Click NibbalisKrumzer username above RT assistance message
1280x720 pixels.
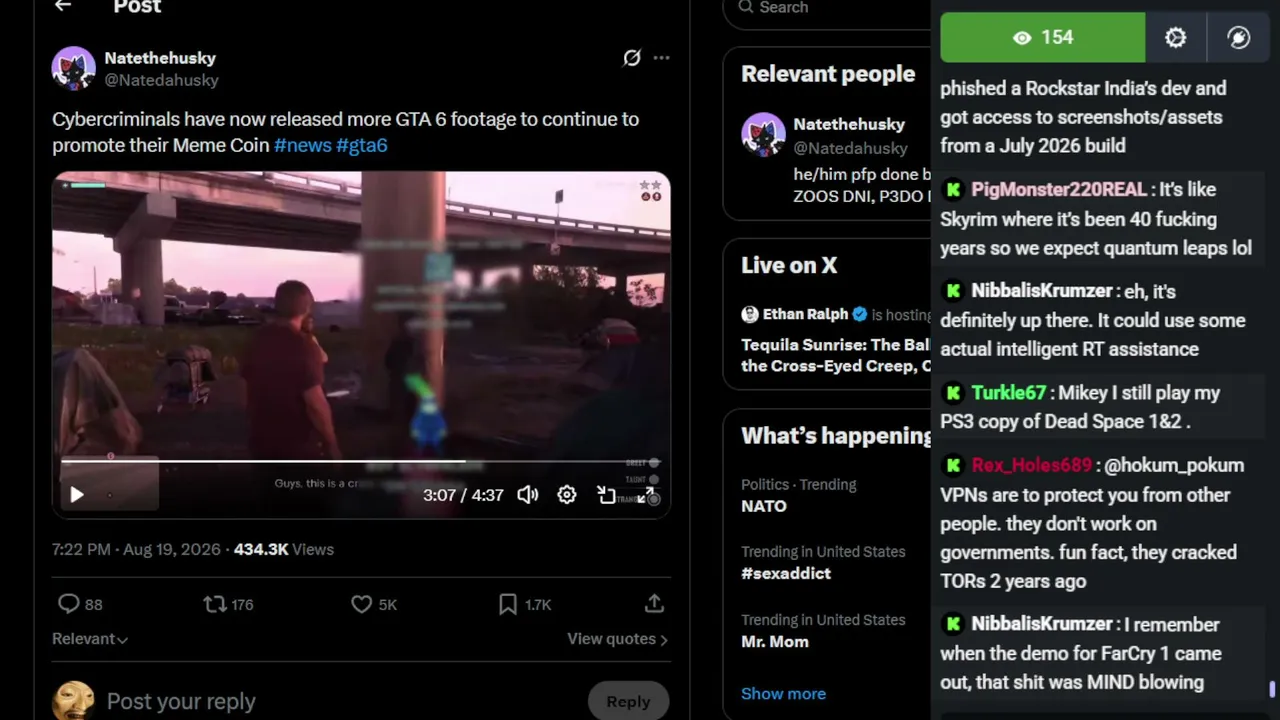(1041, 291)
